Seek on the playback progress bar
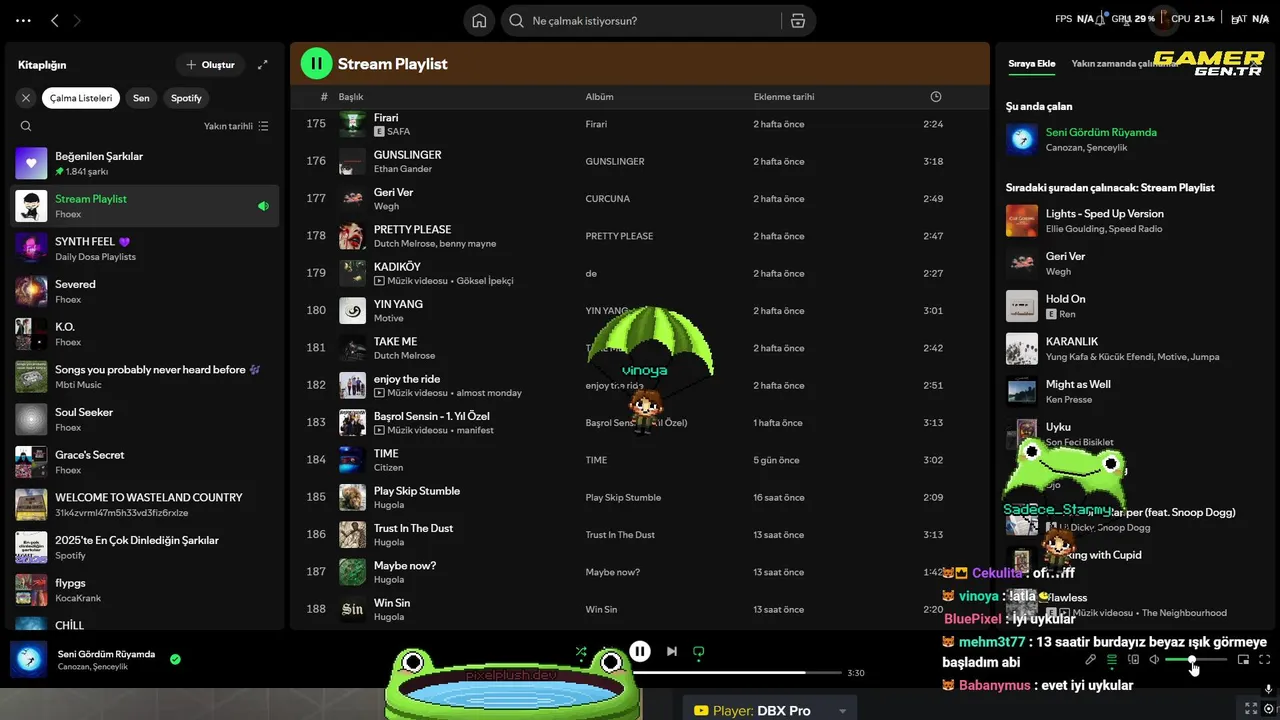The width and height of the screenshot is (1280, 720). pyautogui.click(x=740, y=673)
